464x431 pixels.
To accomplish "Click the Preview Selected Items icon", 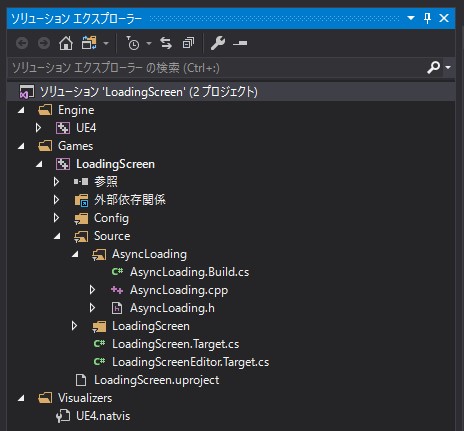I will (240, 43).
